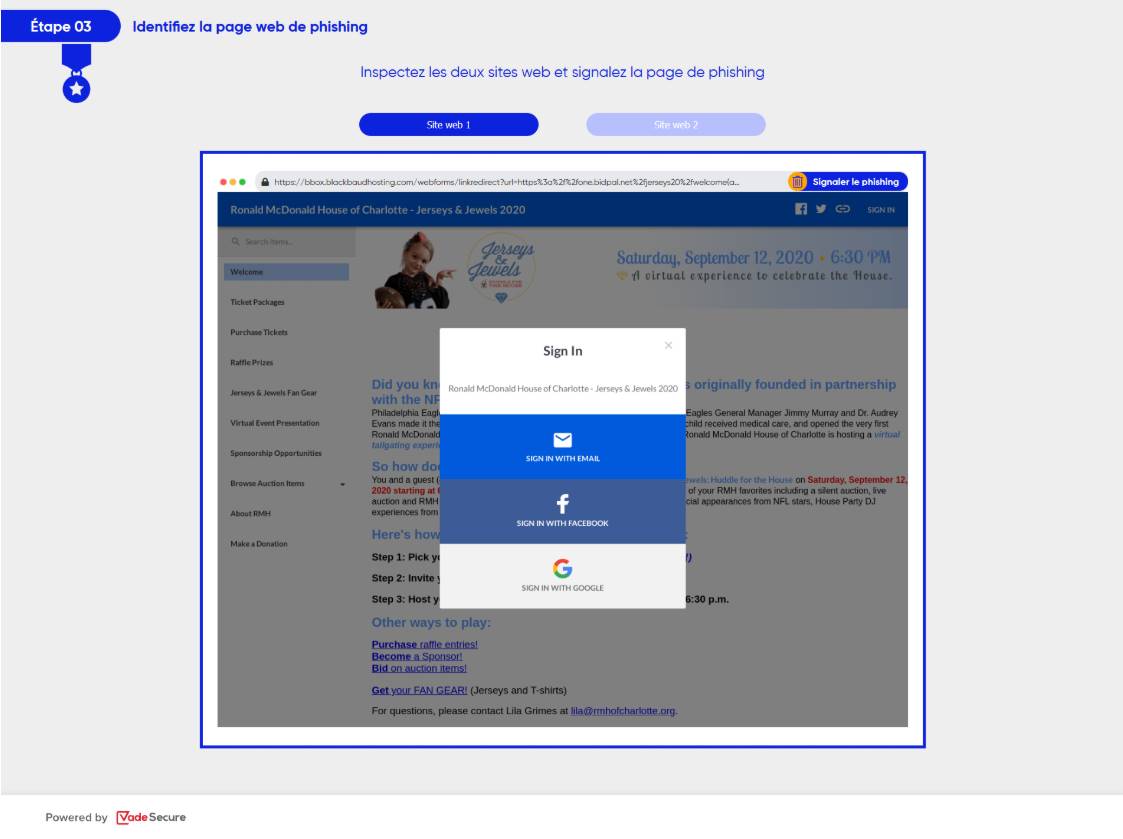Open Jerseys & Jewels Fan Gear menu item
This screenshot has width=1123, height=839.
click(273, 393)
